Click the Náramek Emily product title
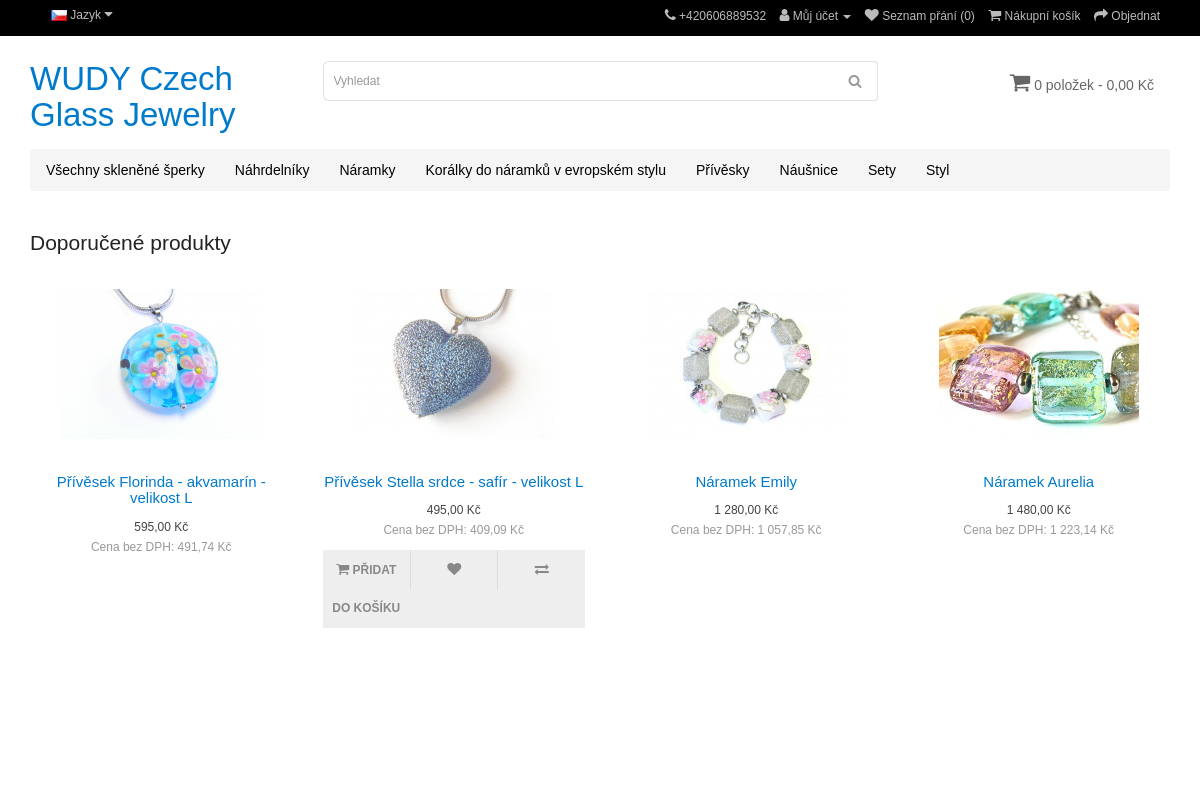The width and height of the screenshot is (1200, 800). [x=746, y=482]
